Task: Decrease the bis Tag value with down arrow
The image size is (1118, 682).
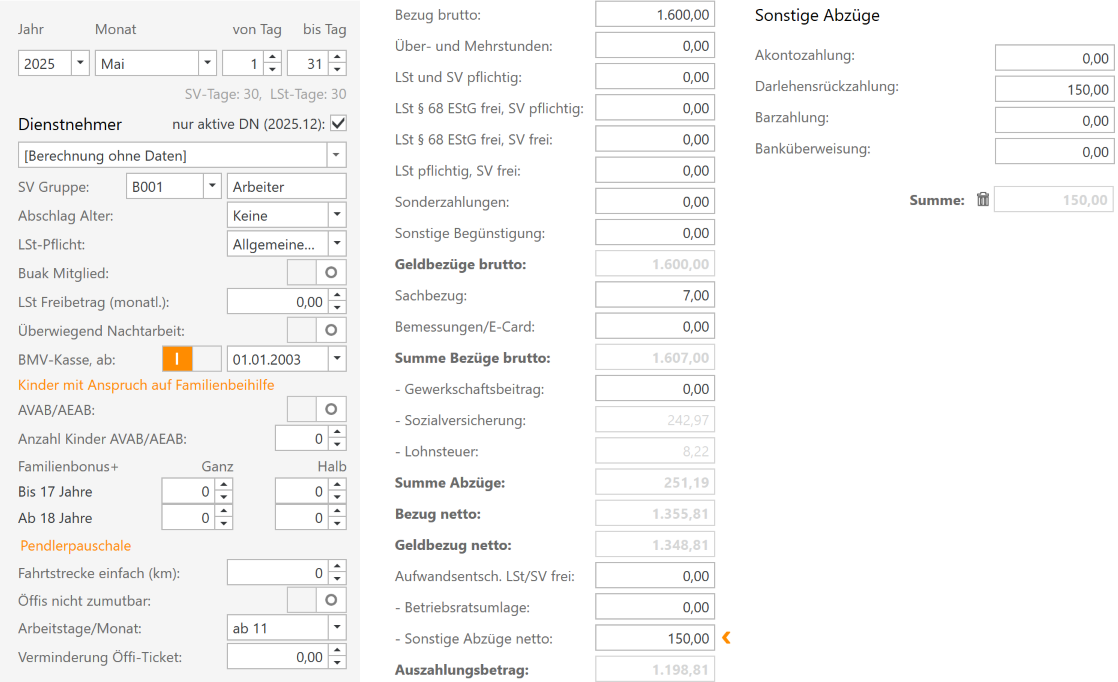Action: [338, 70]
